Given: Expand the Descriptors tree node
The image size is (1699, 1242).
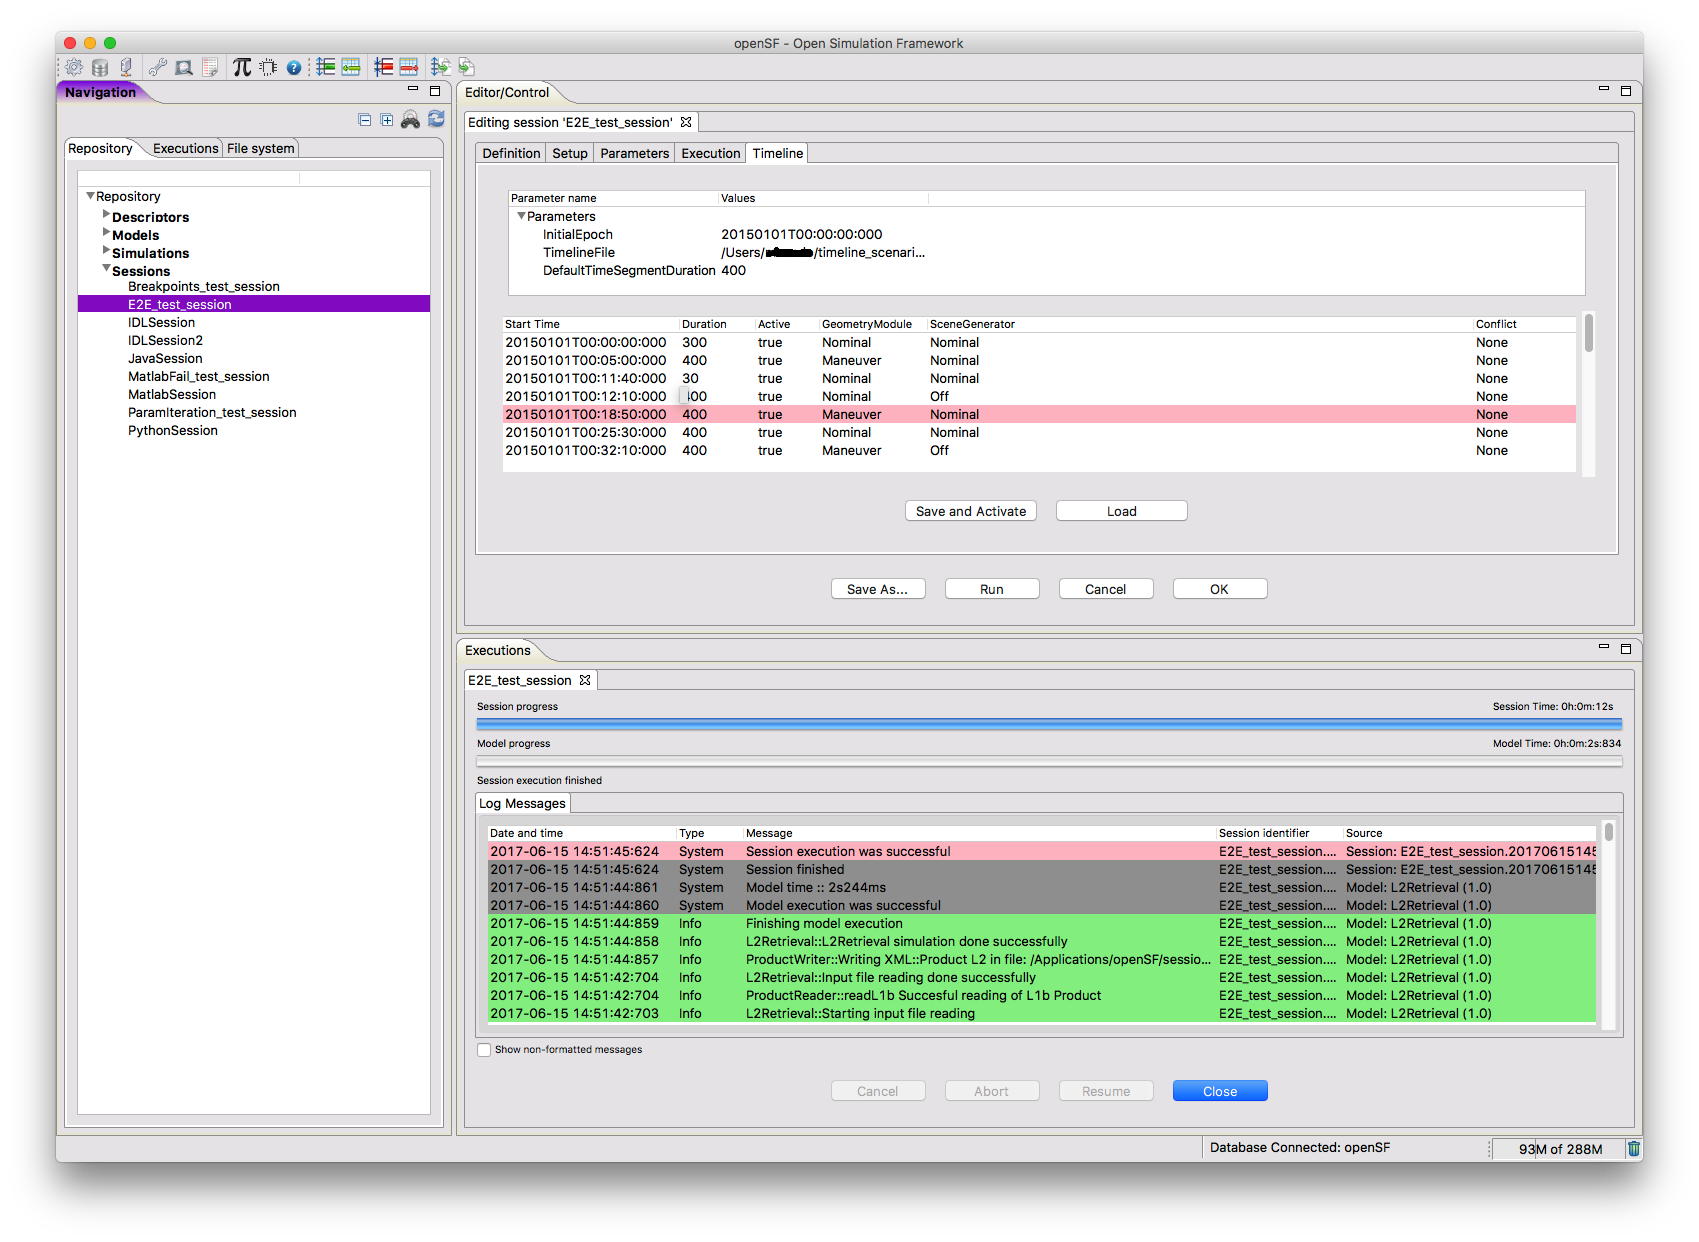Looking at the screenshot, I should (106, 215).
